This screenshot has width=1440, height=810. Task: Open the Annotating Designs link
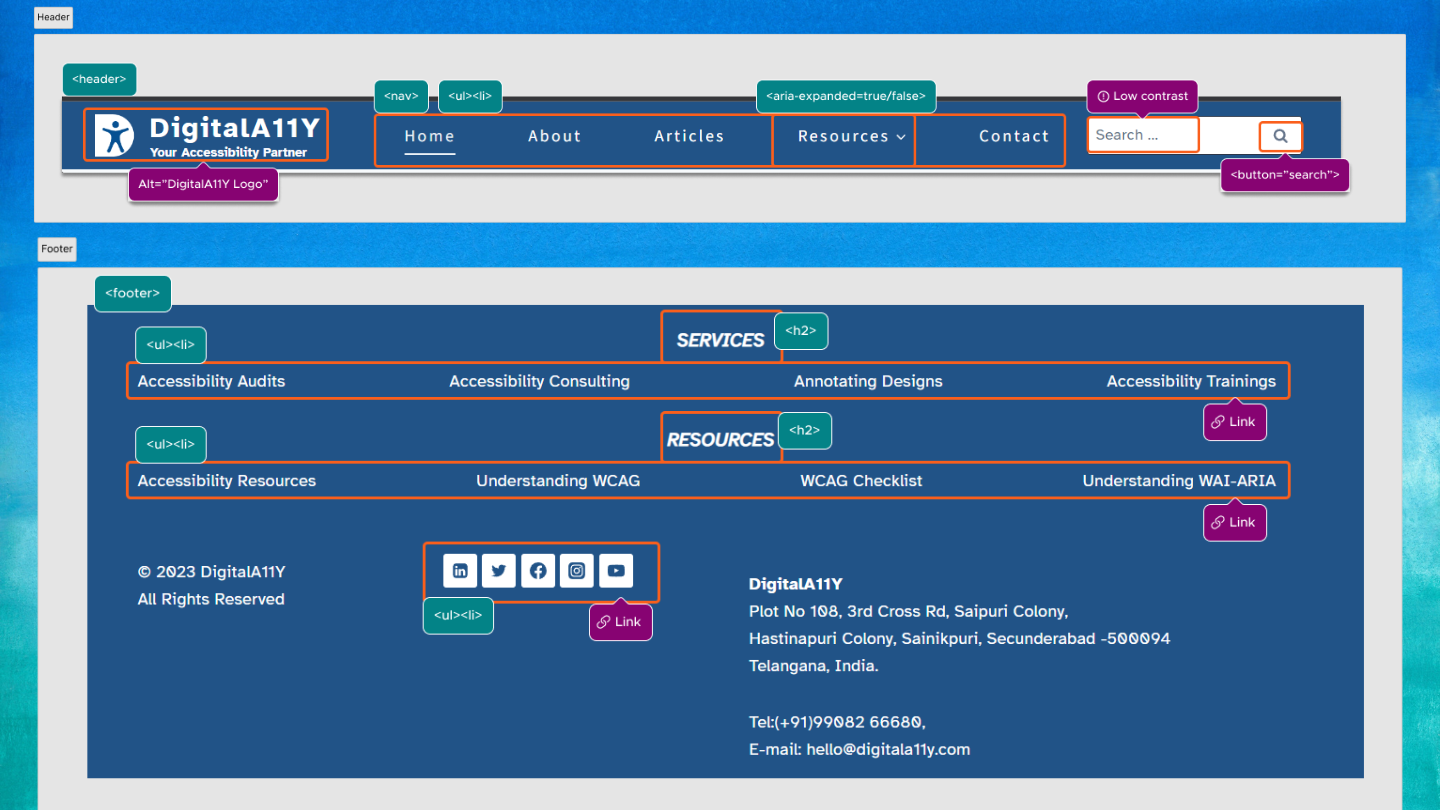868,381
